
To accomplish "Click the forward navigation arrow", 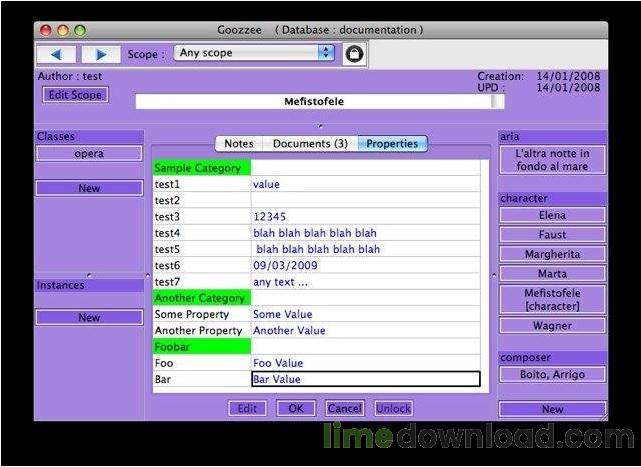I will click(101, 54).
